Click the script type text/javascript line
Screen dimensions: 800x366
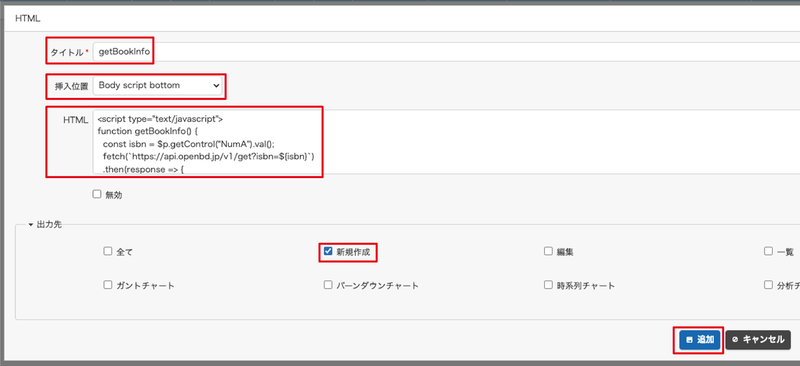click(161, 119)
